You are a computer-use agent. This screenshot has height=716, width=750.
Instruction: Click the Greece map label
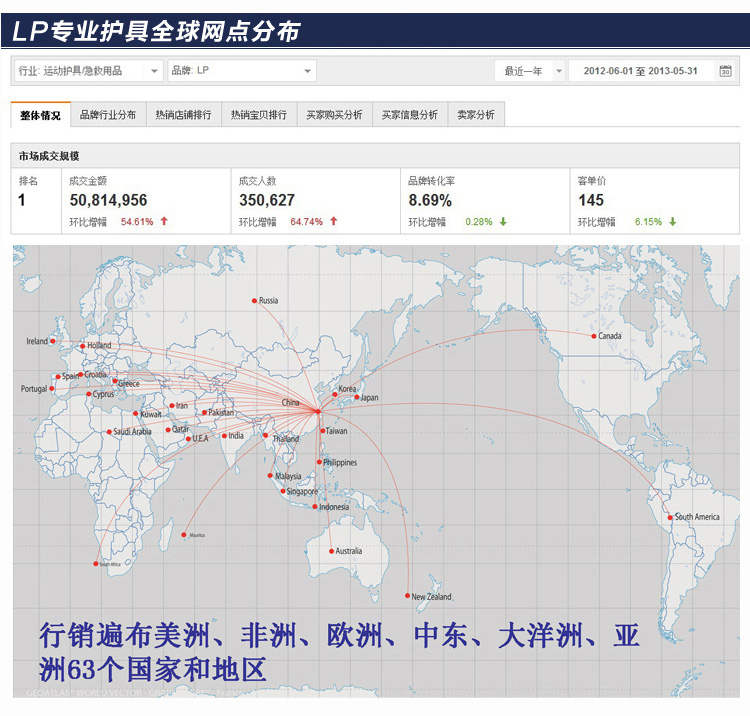click(129, 384)
